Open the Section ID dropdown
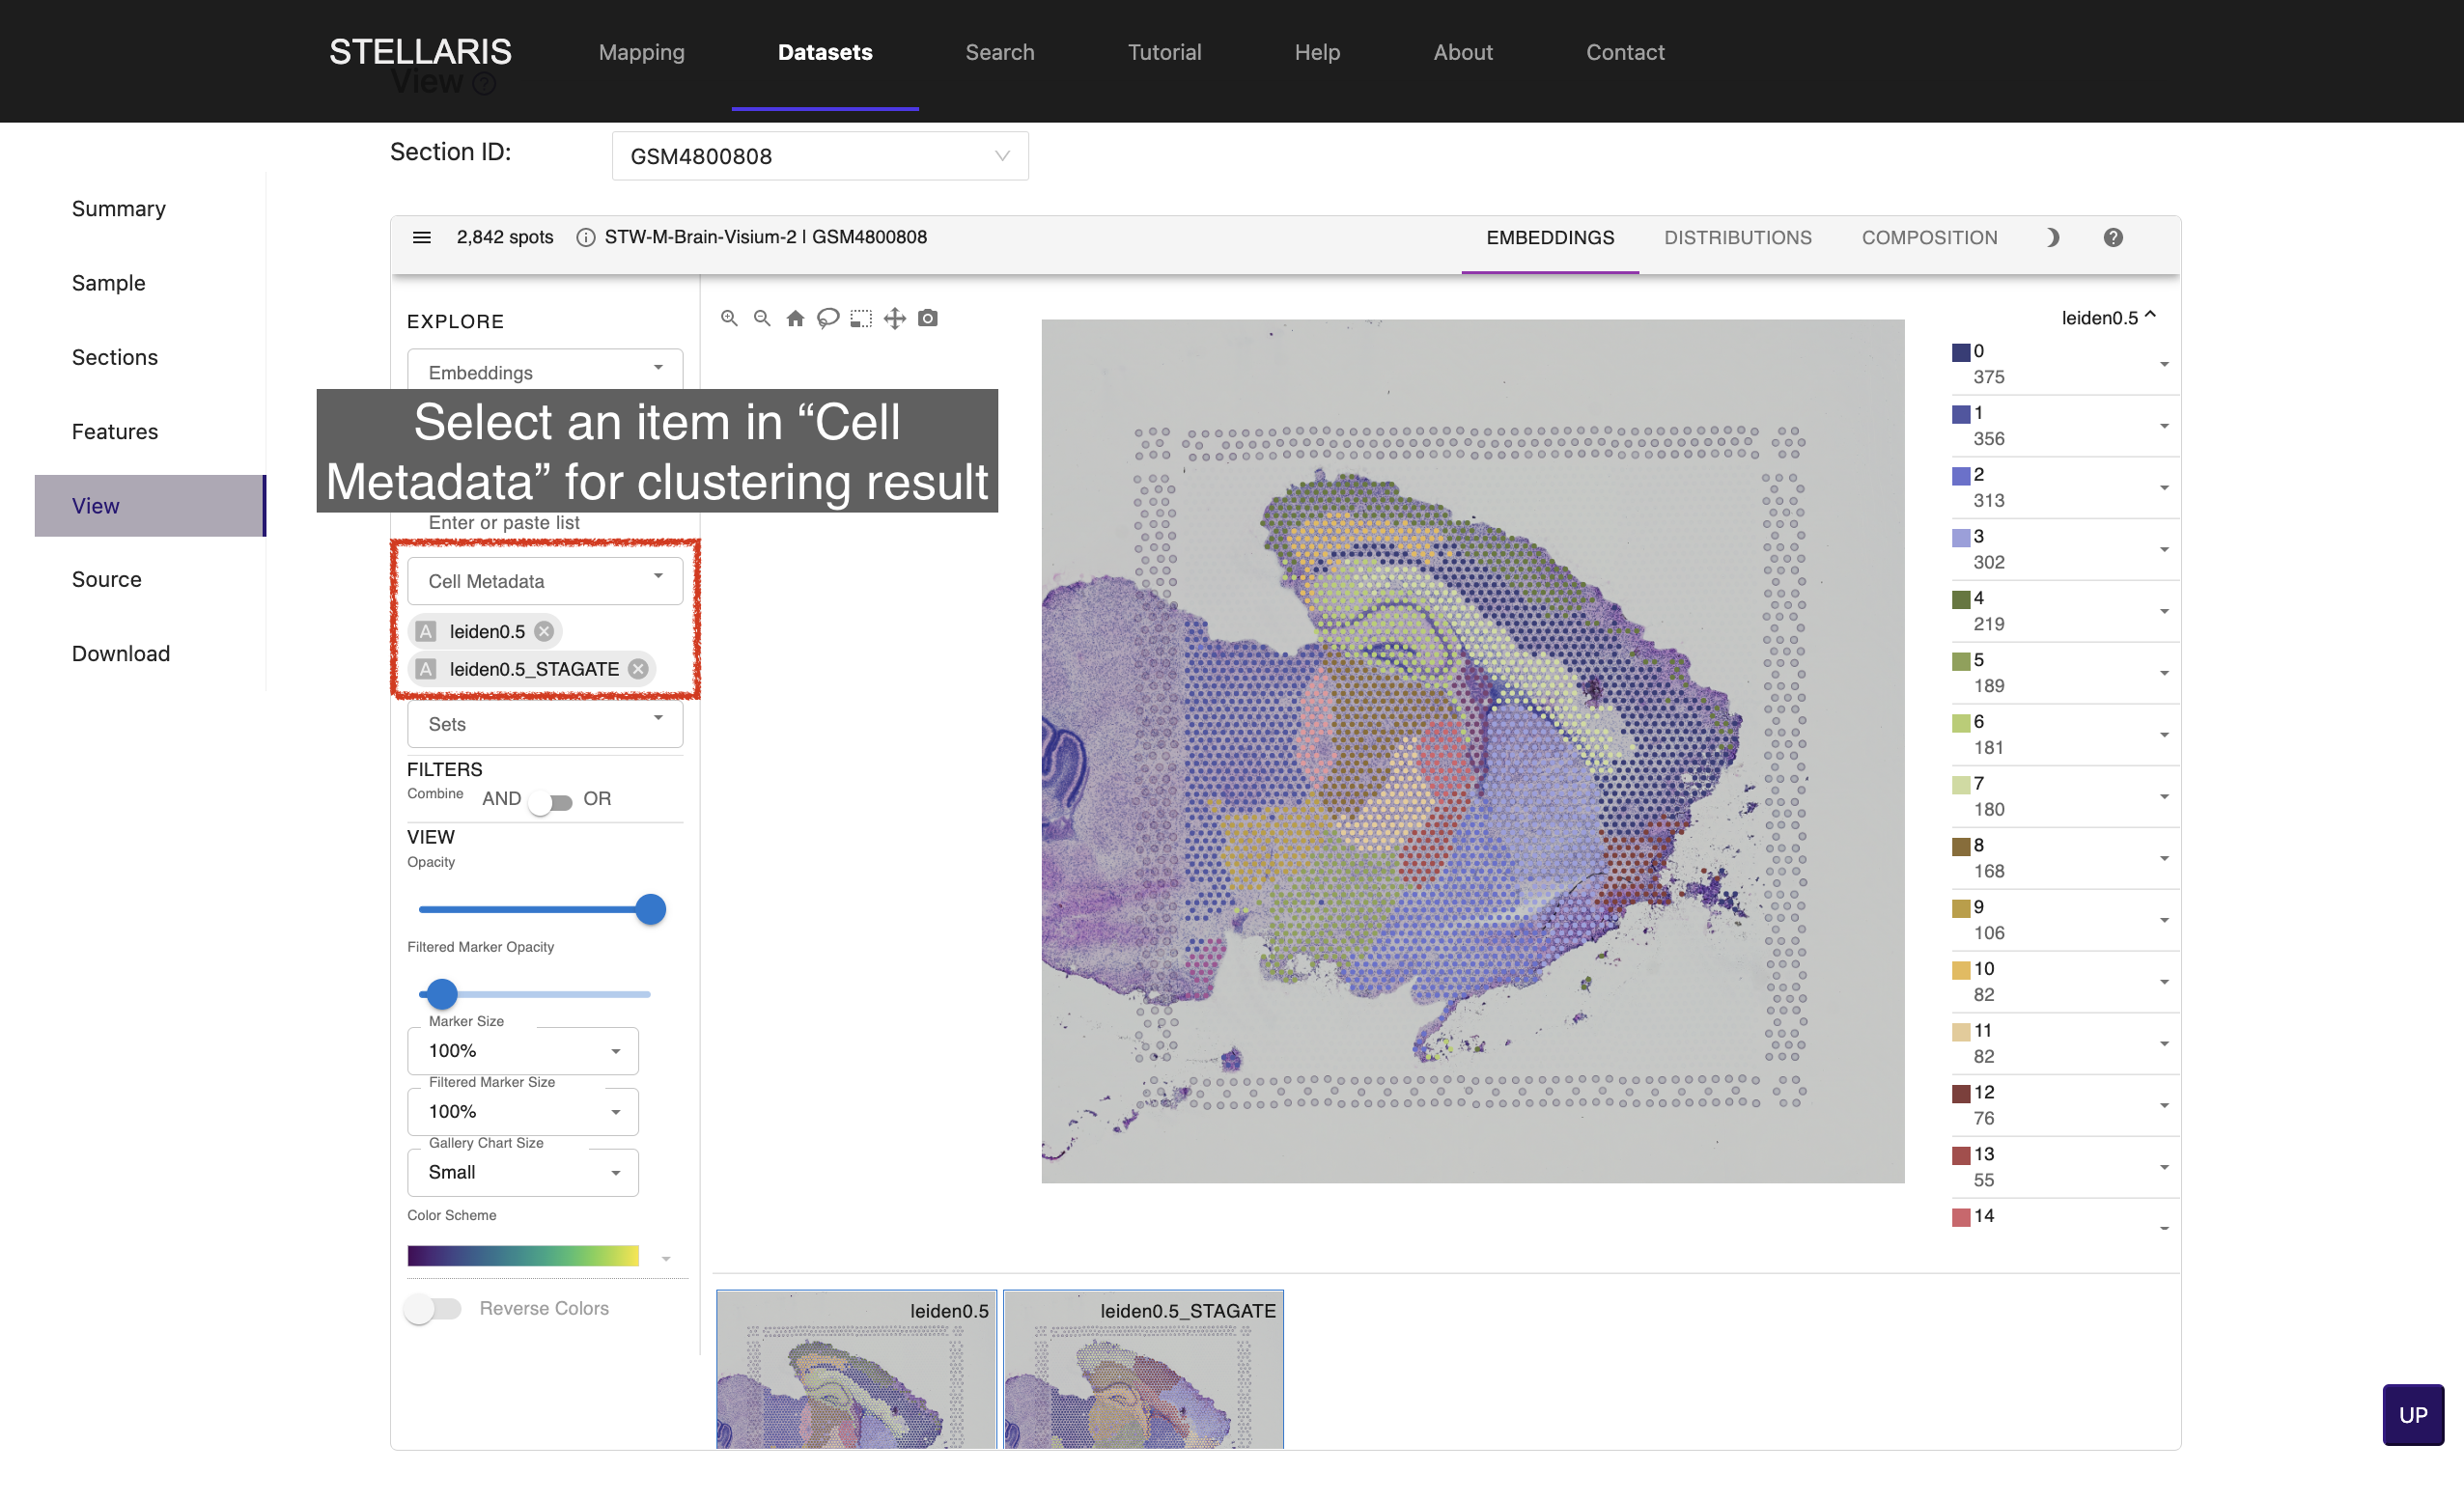 coord(820,156)
